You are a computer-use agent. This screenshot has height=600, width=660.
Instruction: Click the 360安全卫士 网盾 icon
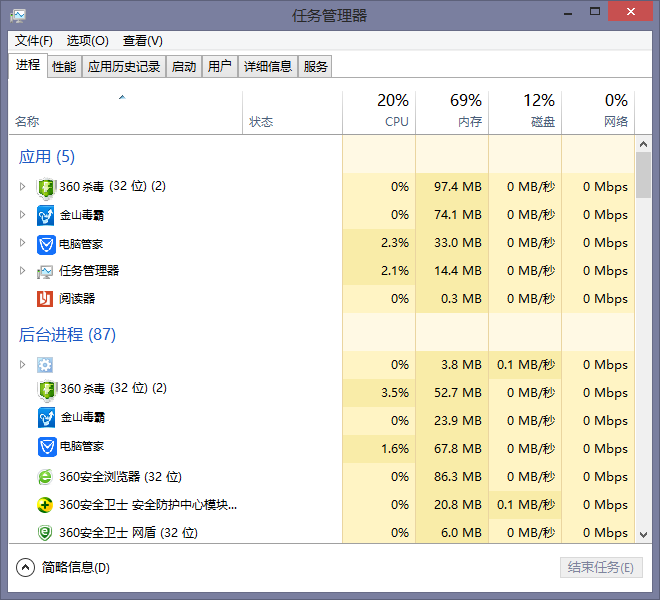(45, 533)
